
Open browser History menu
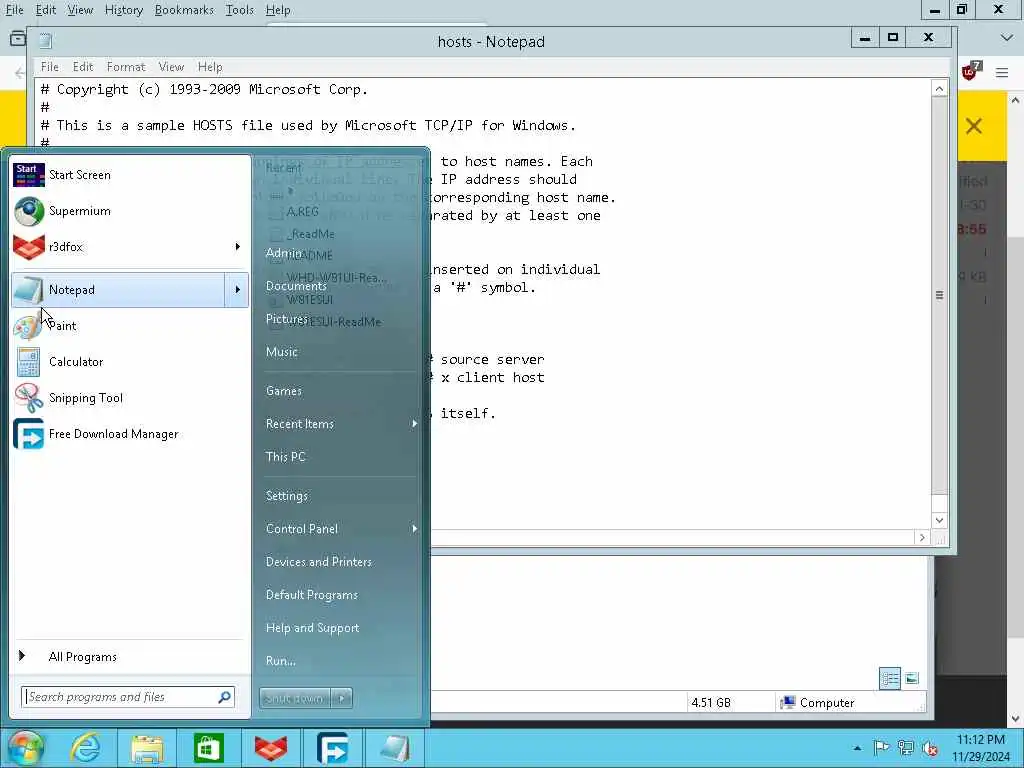coord(123,10)
